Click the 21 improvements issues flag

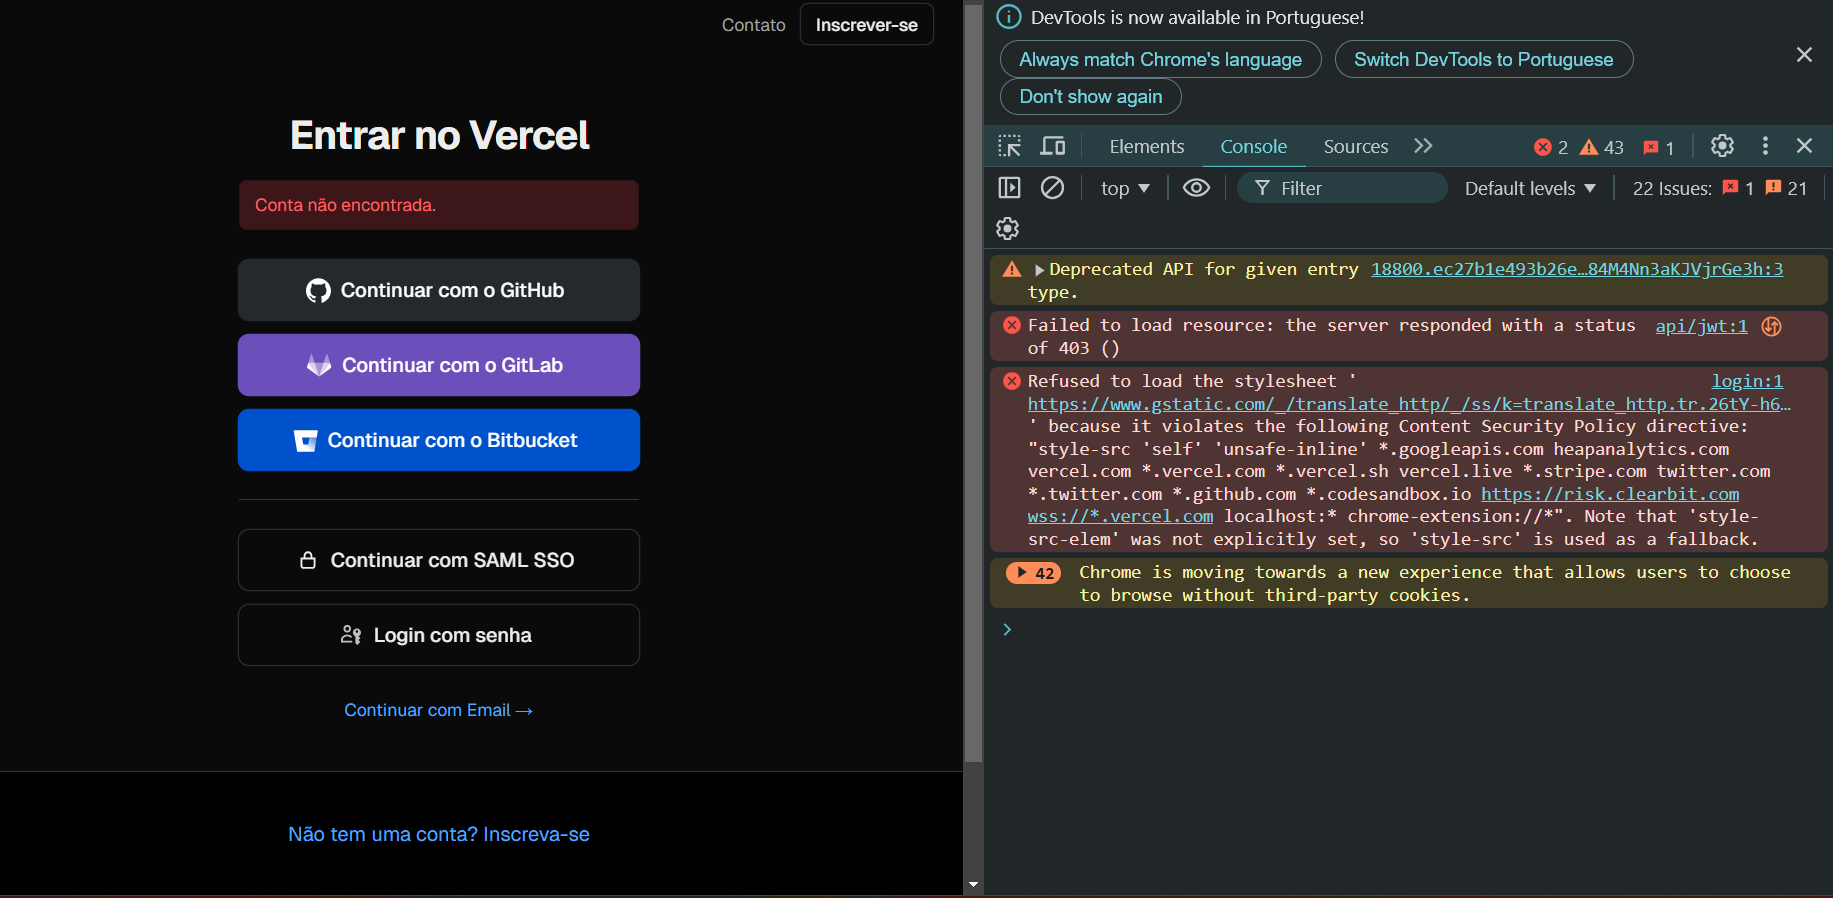pyautogui.click(x=1786, y=188)
